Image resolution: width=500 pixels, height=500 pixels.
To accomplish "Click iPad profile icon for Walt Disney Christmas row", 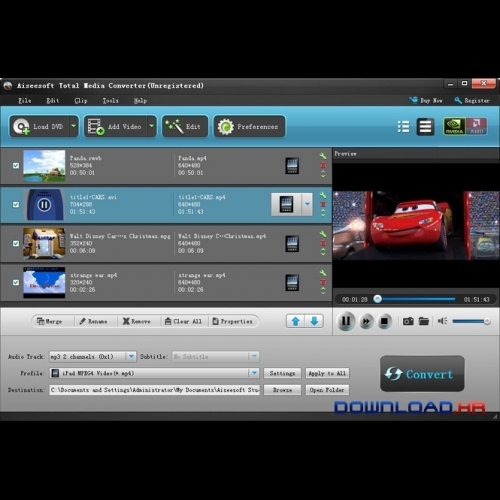I will (x=292, y=244).
